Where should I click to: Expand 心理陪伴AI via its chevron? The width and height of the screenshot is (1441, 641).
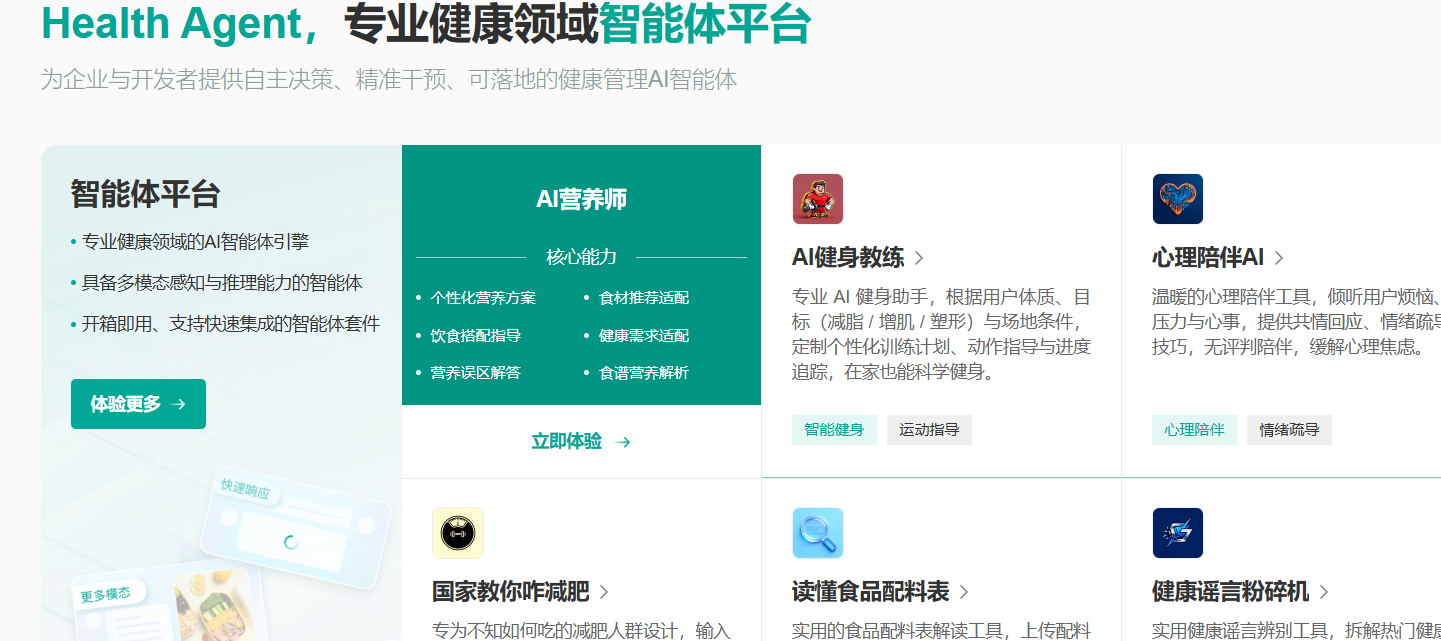point(1279,258)
